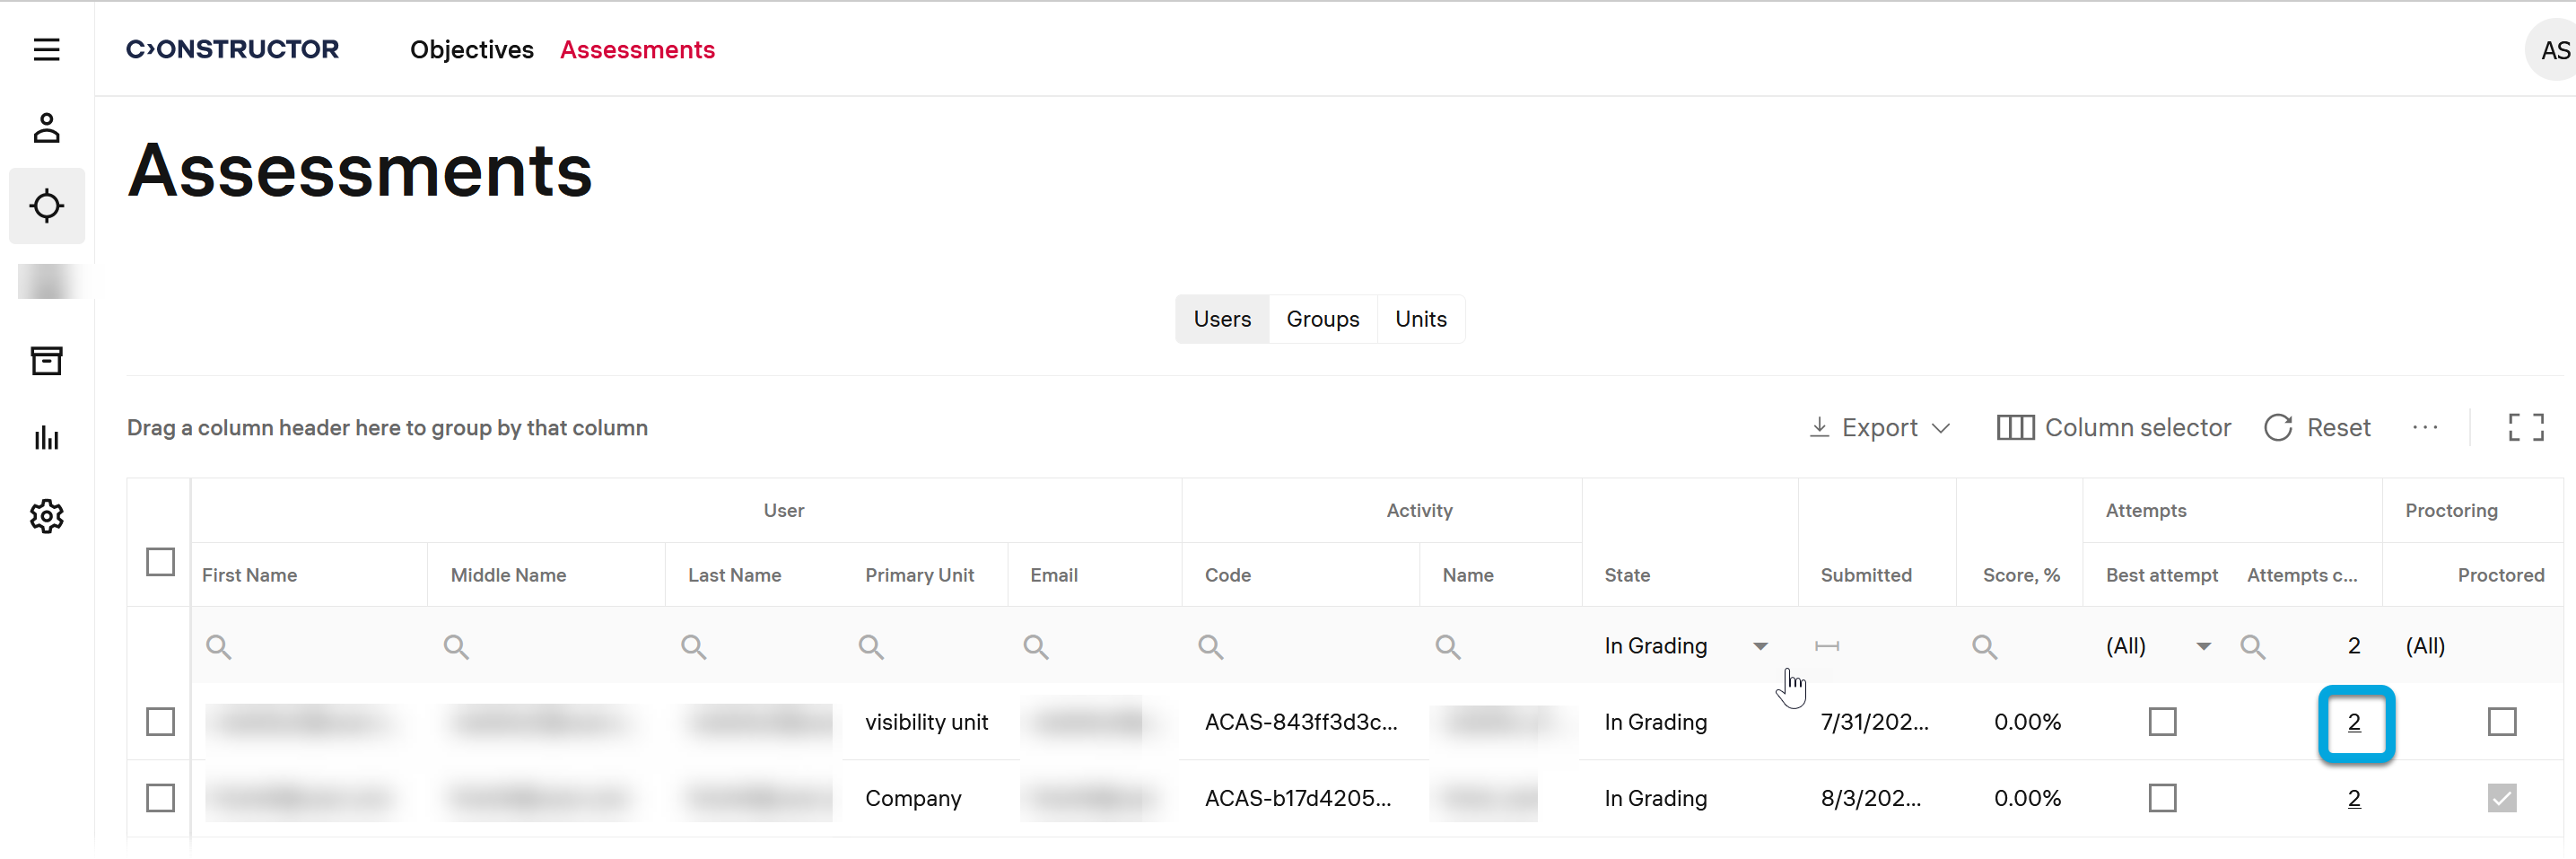The height and width of the screenshot is (859, 2576).
Task: Tick the select-all rows checkbox
Action: pyautogui.click(x=160, y=562)
